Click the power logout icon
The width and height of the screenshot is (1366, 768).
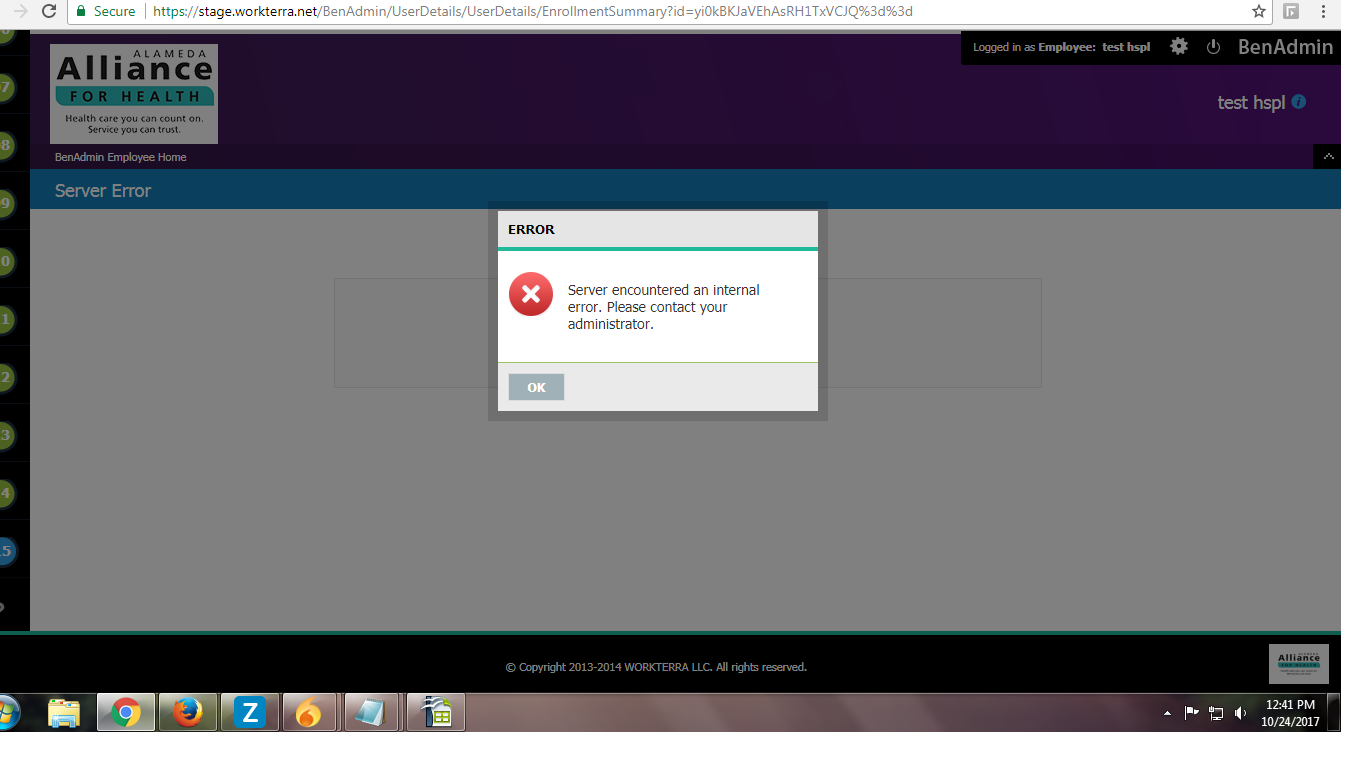1213,47
